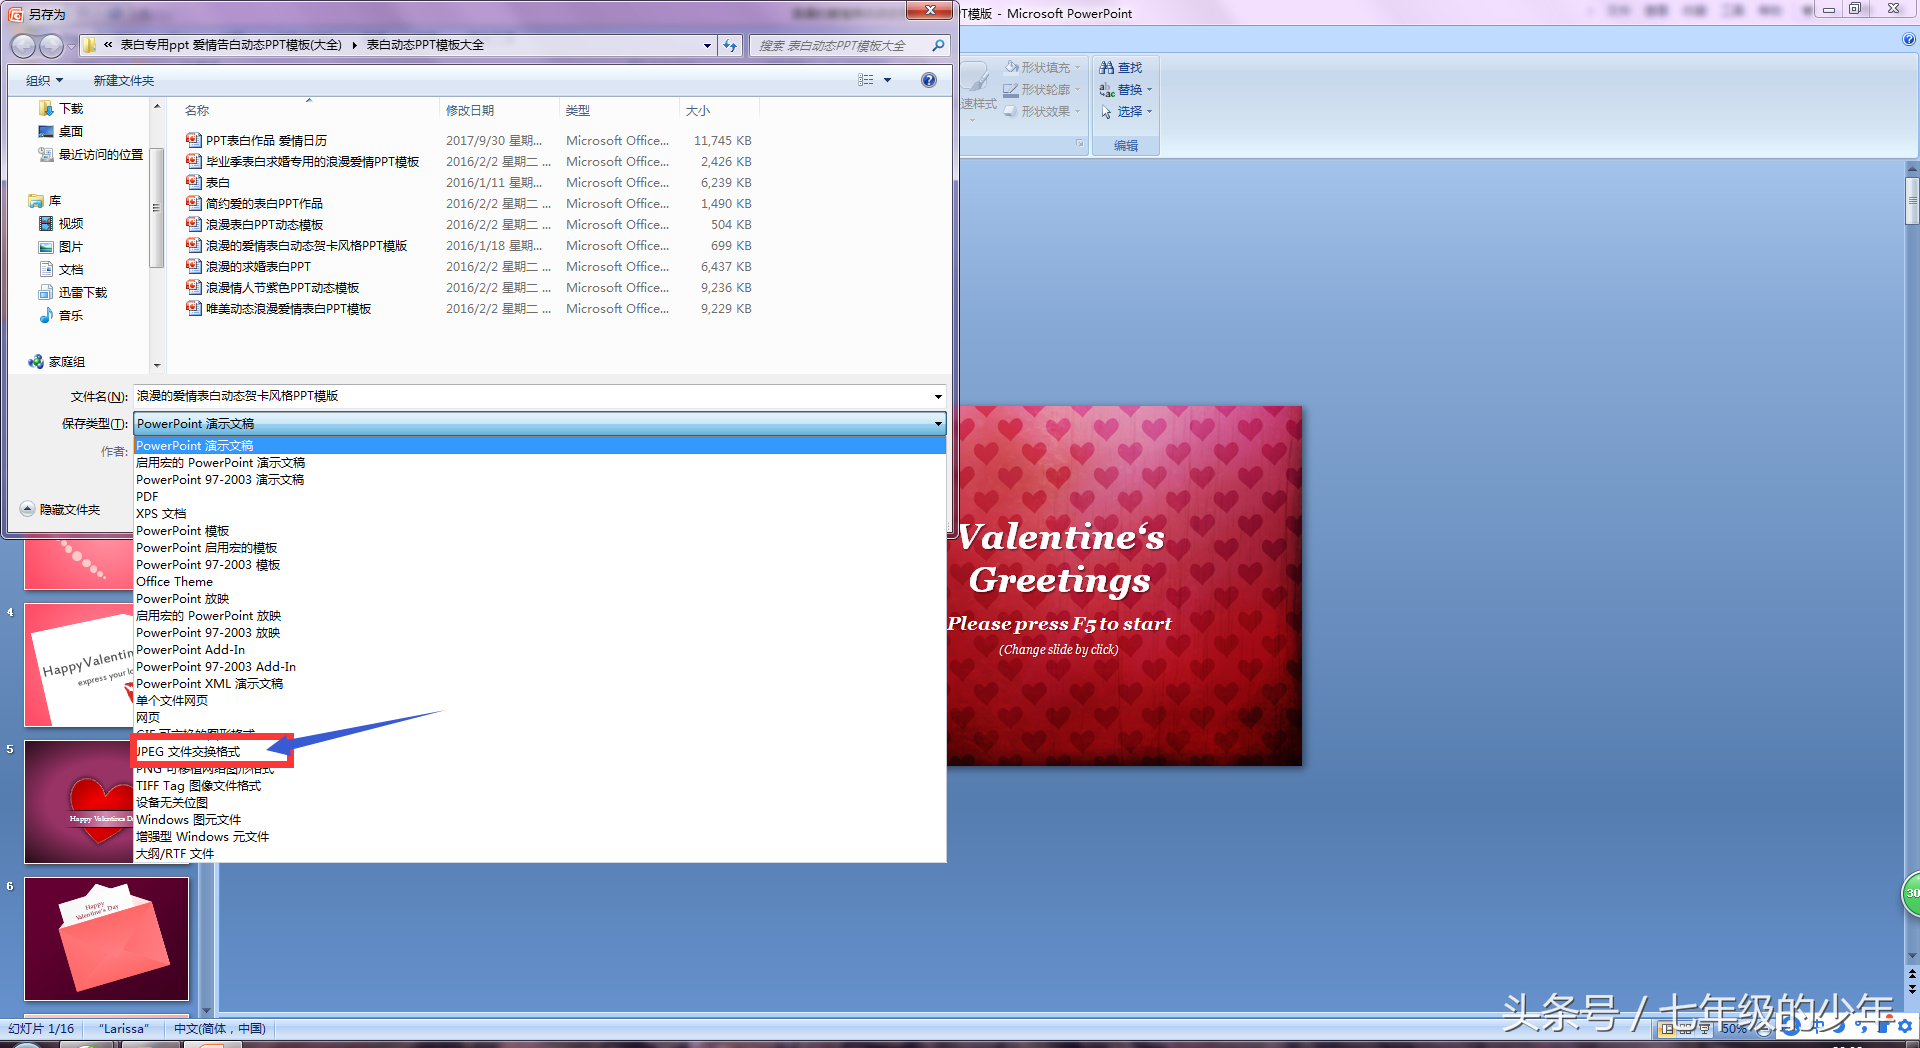1920x1048 pixels.
Task: Click the file icon of the 表白 presentation
Action: tap(194, 182)
